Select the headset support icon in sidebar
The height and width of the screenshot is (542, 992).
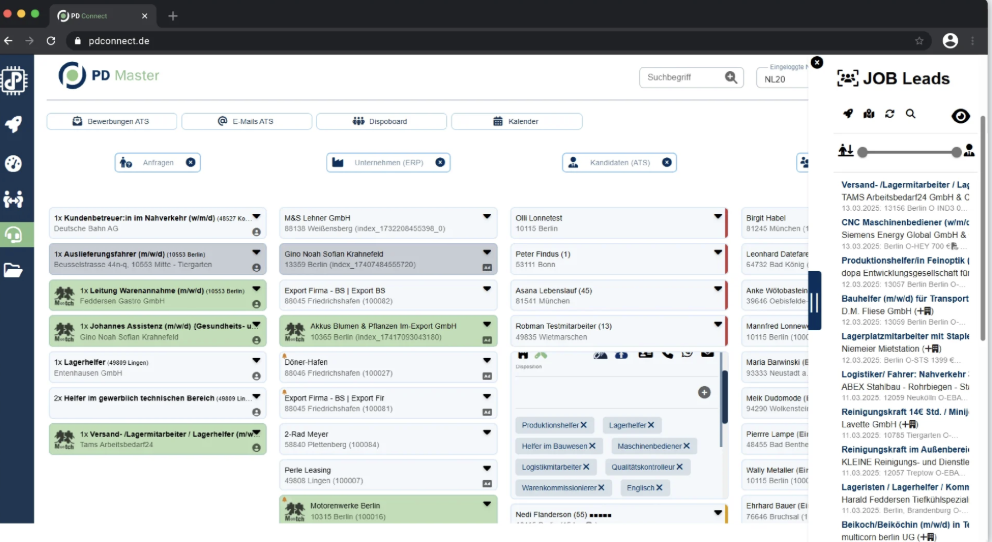14,234
